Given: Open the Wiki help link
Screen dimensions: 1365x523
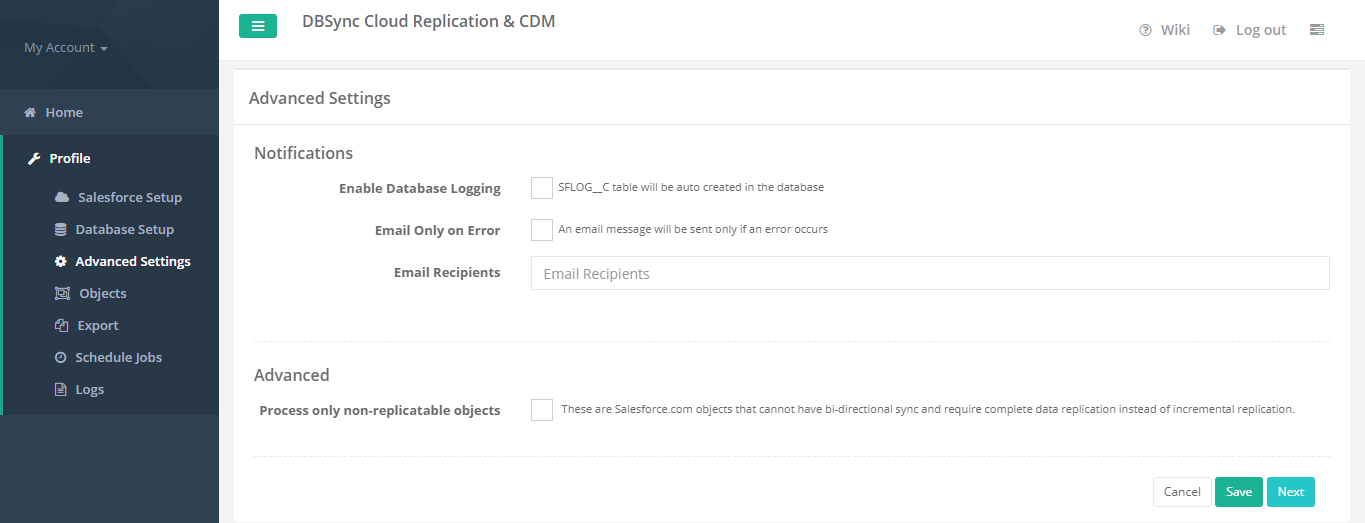Looking at the screenshot, I should point(1165,30).
